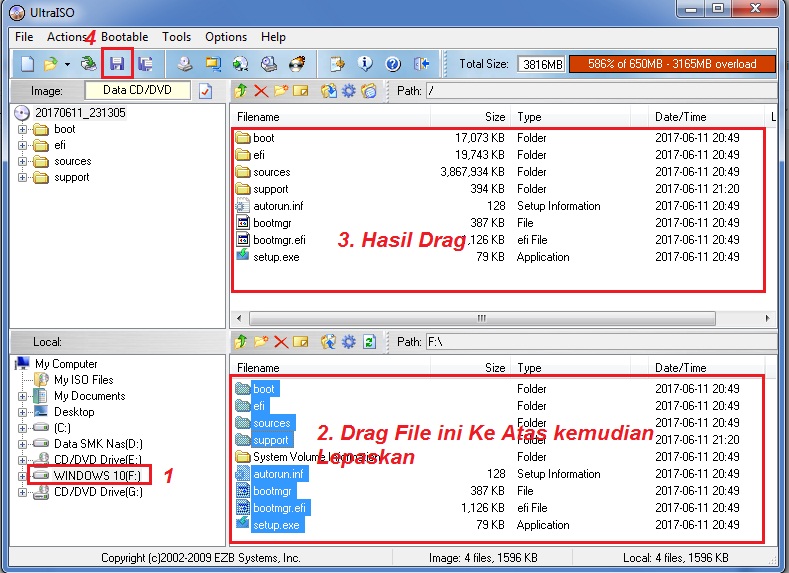Click the image Path field showing /

click(x=601, y=91)
